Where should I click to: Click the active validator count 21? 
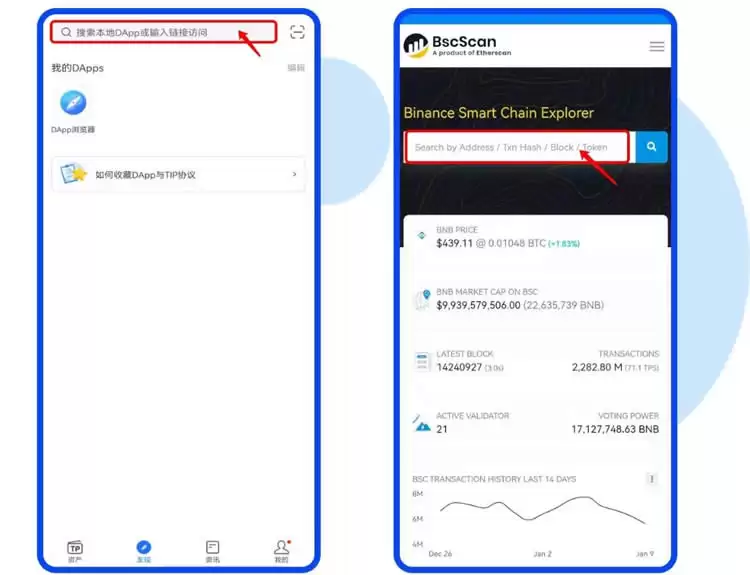point(442,430)
